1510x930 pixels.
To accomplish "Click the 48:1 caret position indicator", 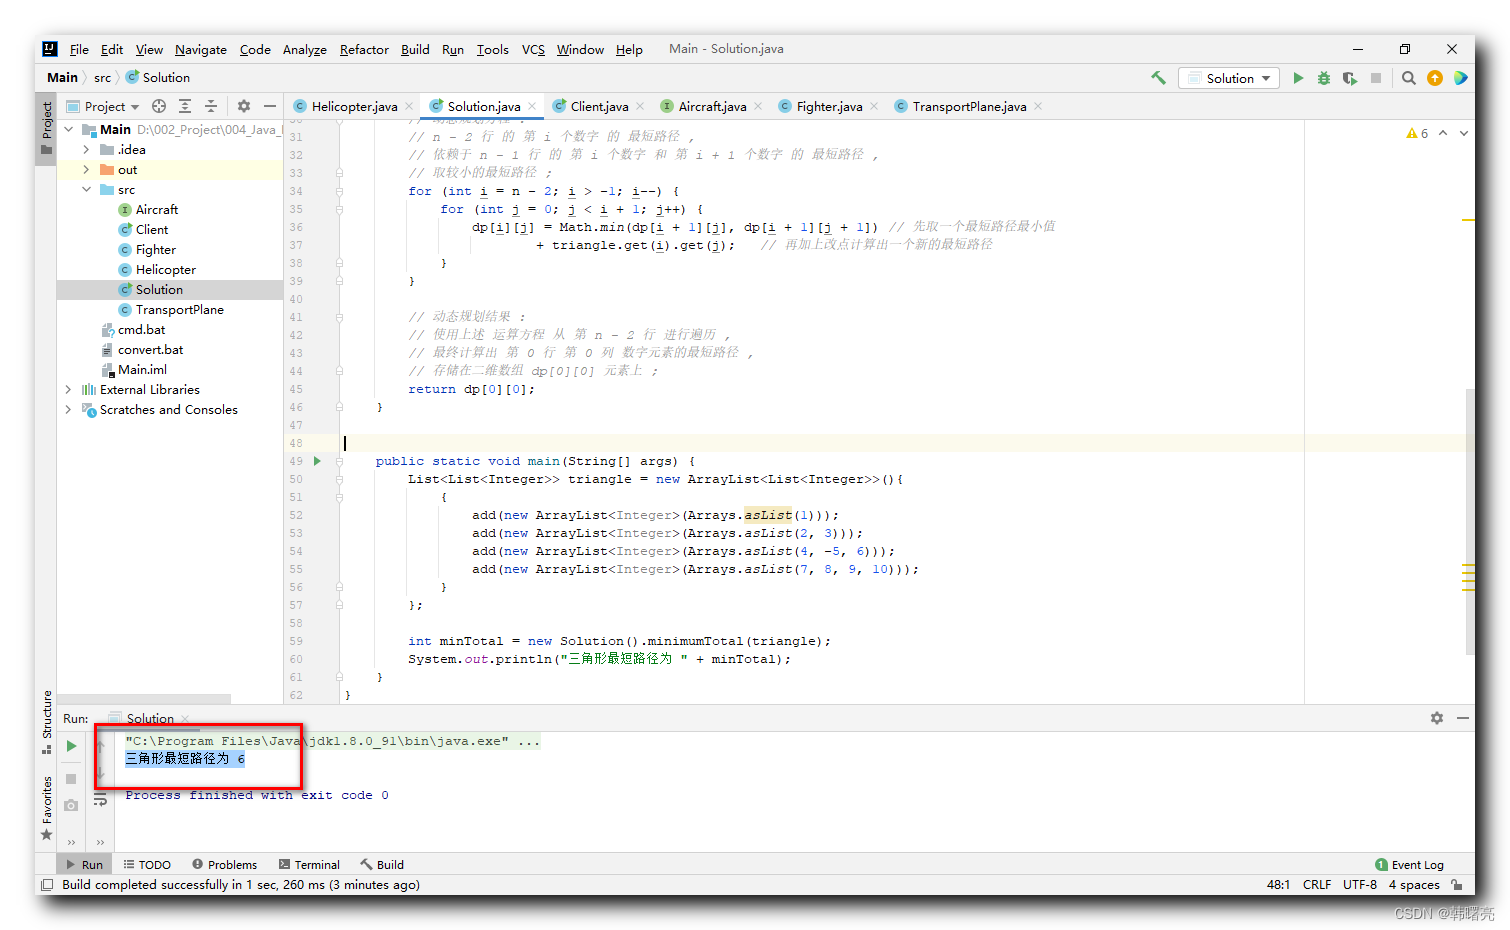I will [x=1278, y=885].
